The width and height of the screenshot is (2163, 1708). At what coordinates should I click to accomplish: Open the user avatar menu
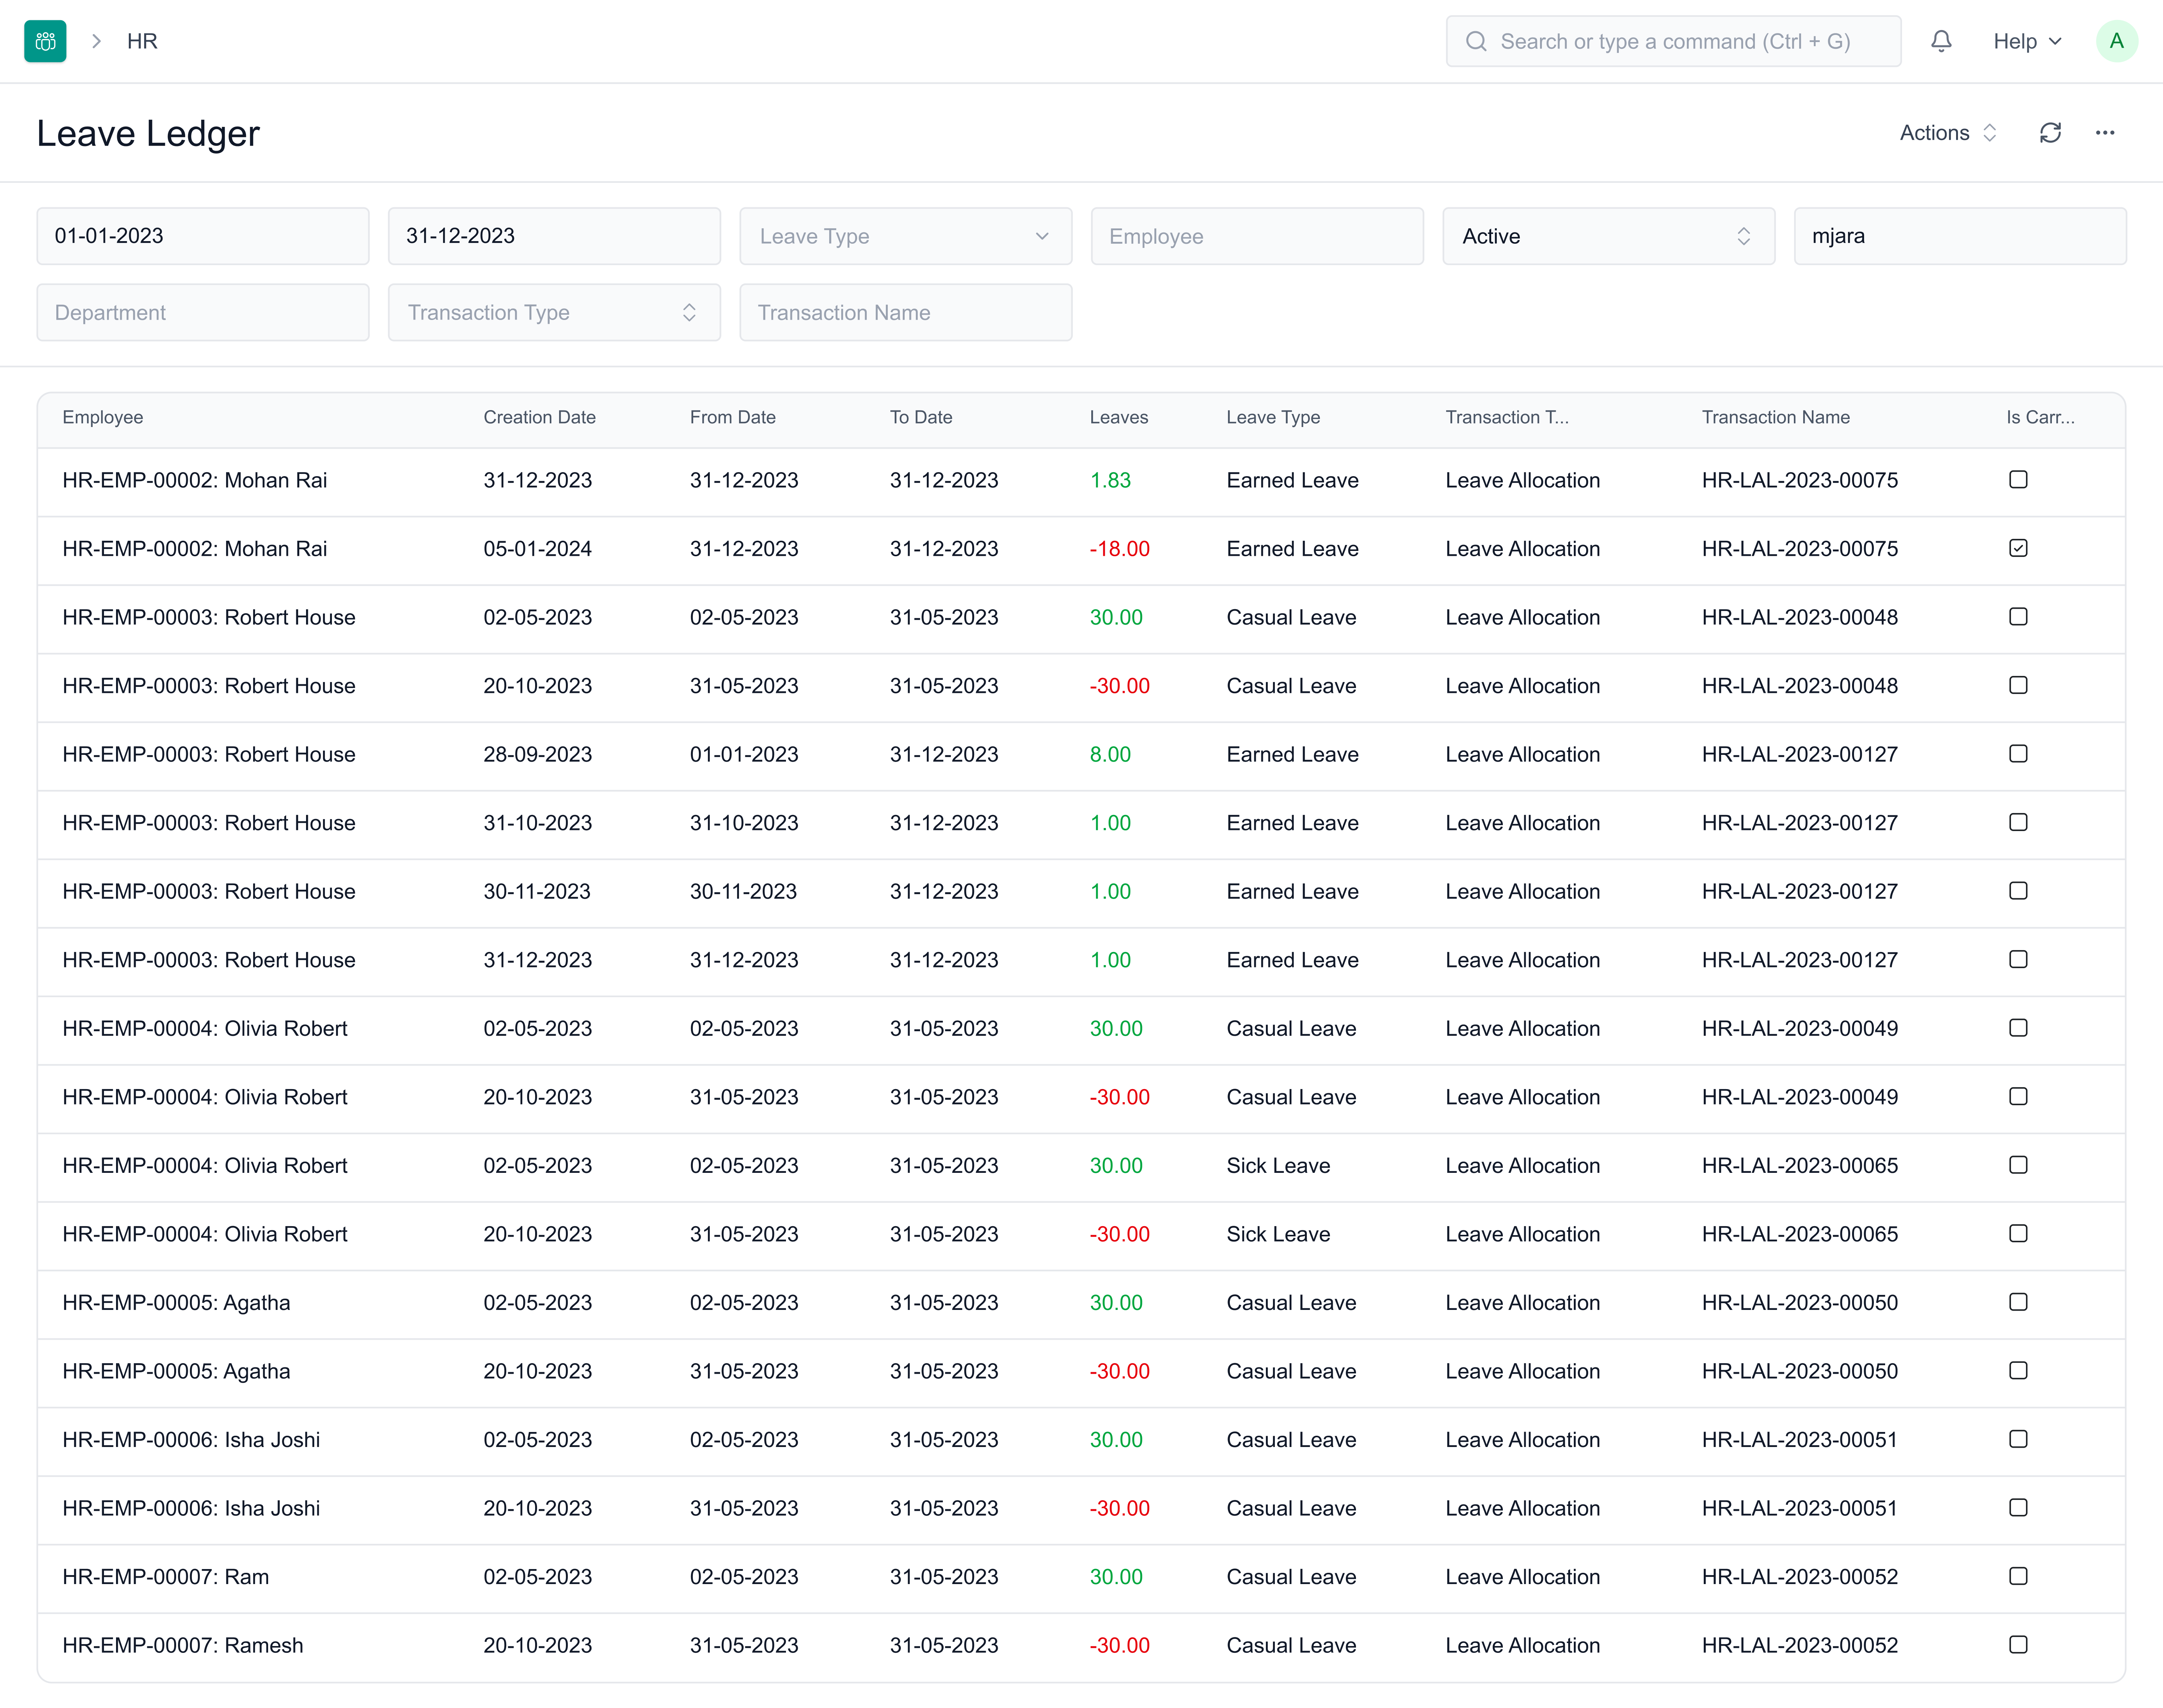tap(2117, 41)
